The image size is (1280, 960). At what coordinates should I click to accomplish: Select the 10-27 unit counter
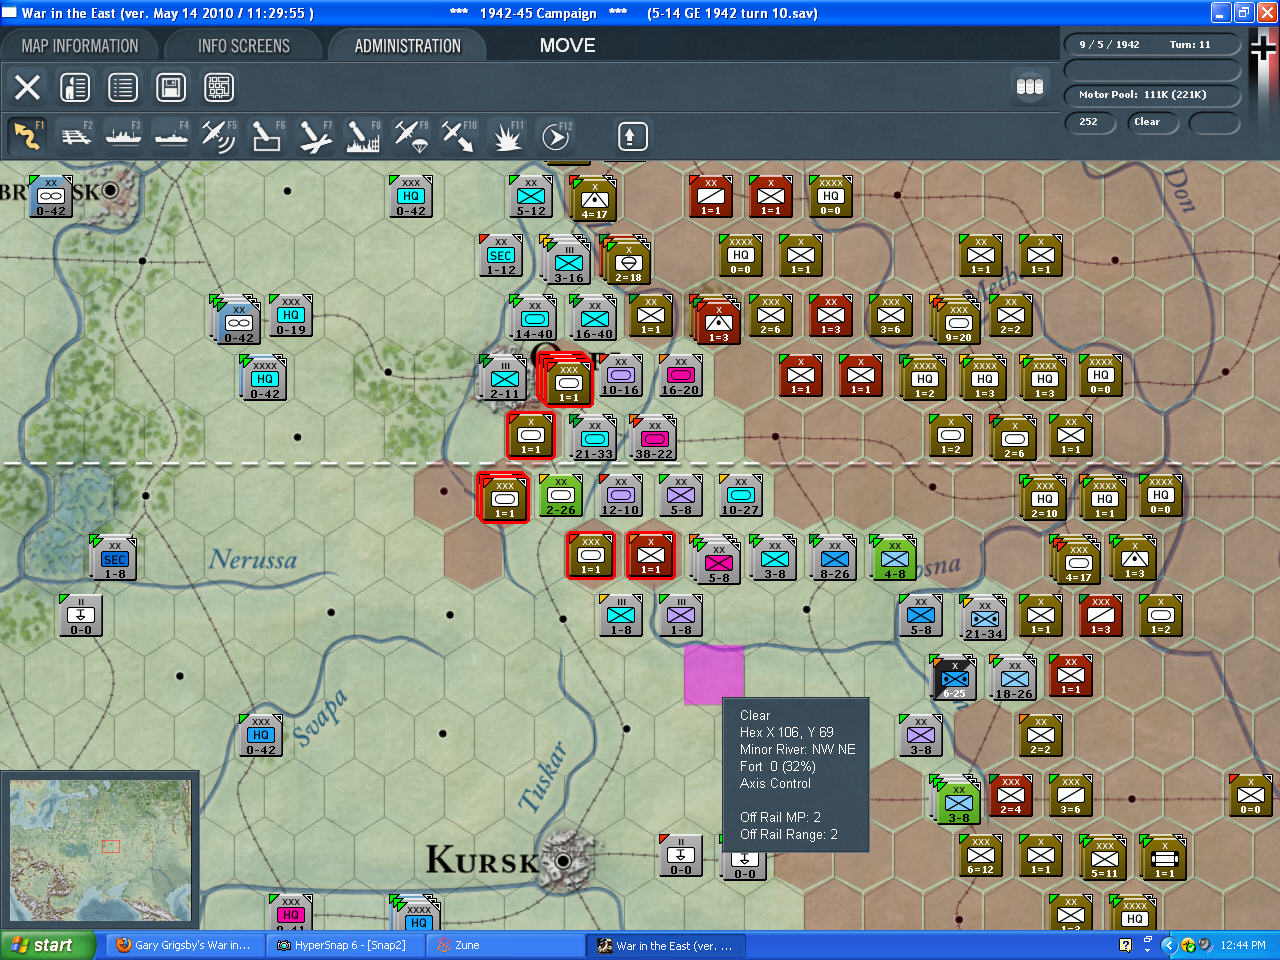point(740,495)
